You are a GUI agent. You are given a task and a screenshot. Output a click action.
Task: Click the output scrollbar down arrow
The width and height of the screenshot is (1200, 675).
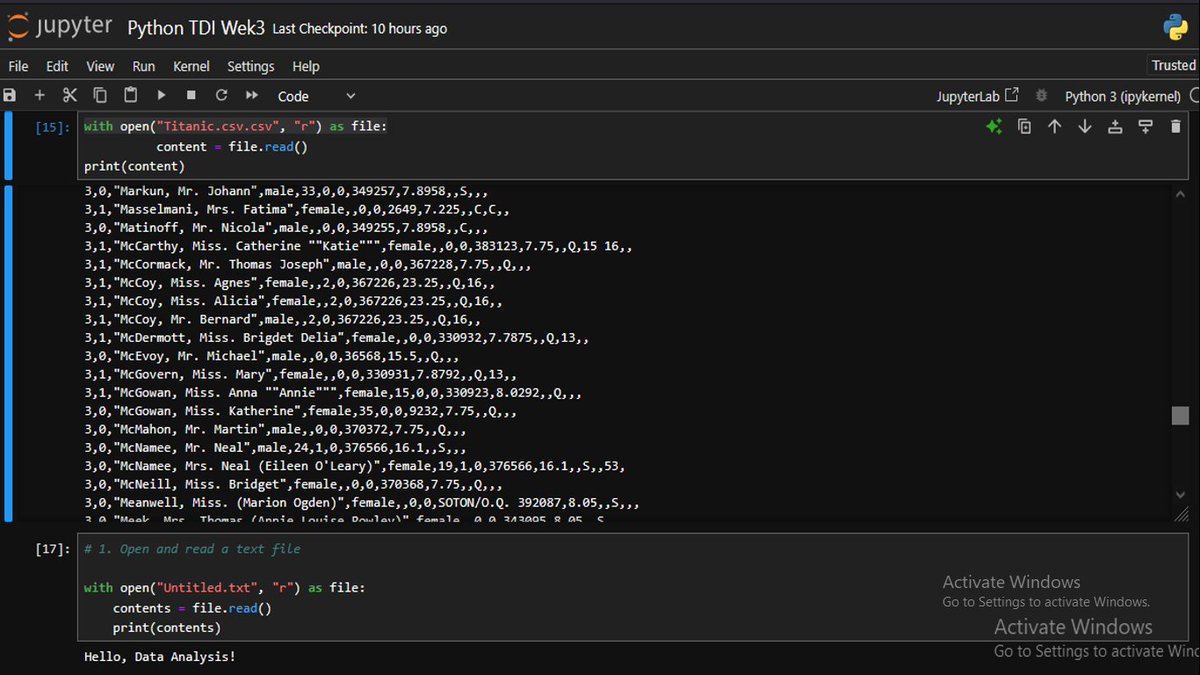(1180, 496)
